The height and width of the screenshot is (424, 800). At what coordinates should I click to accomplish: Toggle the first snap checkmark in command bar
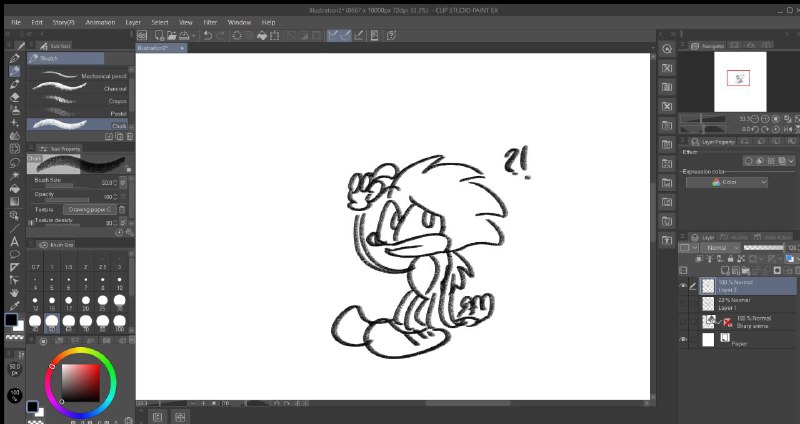[333, 35]
